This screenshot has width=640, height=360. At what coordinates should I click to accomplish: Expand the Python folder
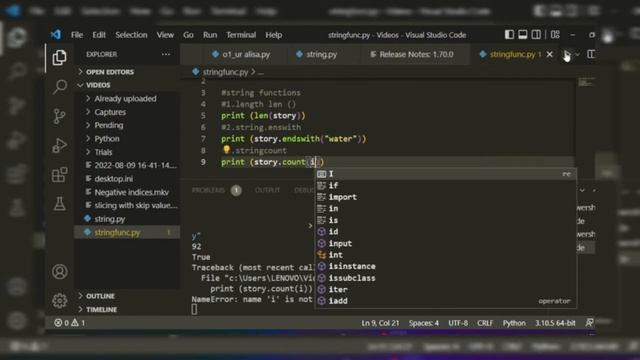pos(127,138)
